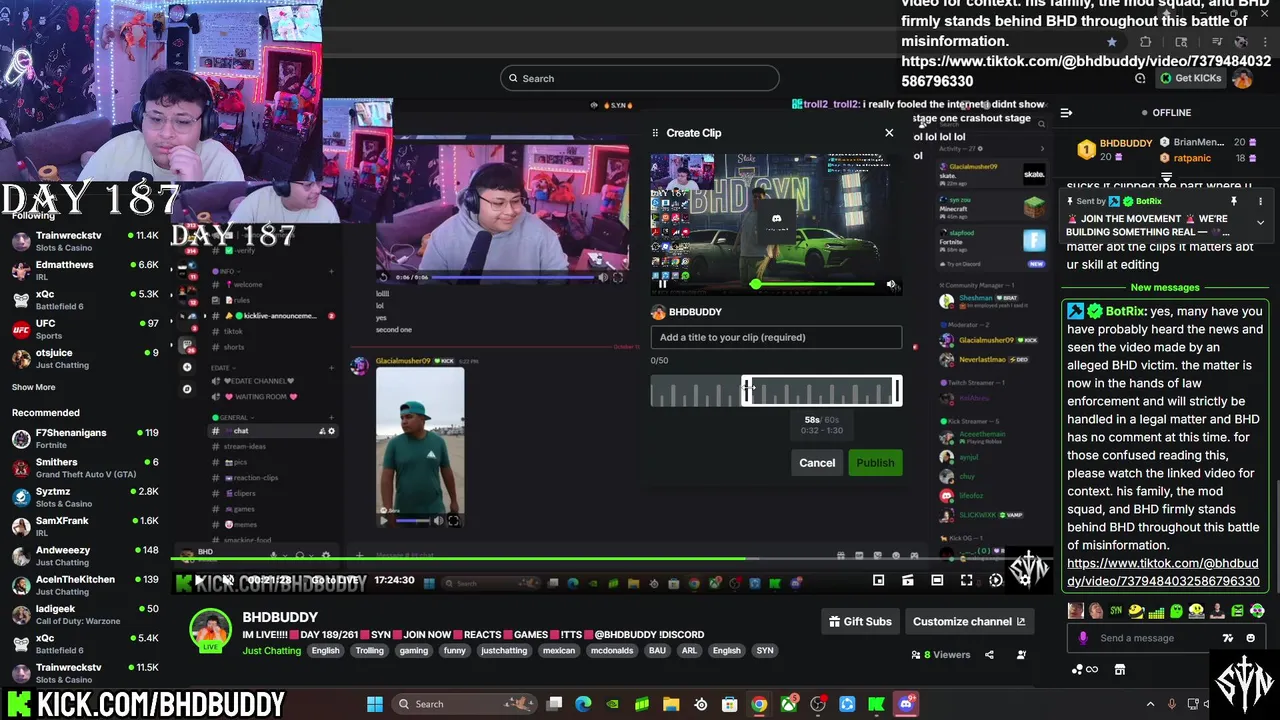Mute the clip preview volume icon
The width and height of the screenshot is (1280, 720).
891,284
